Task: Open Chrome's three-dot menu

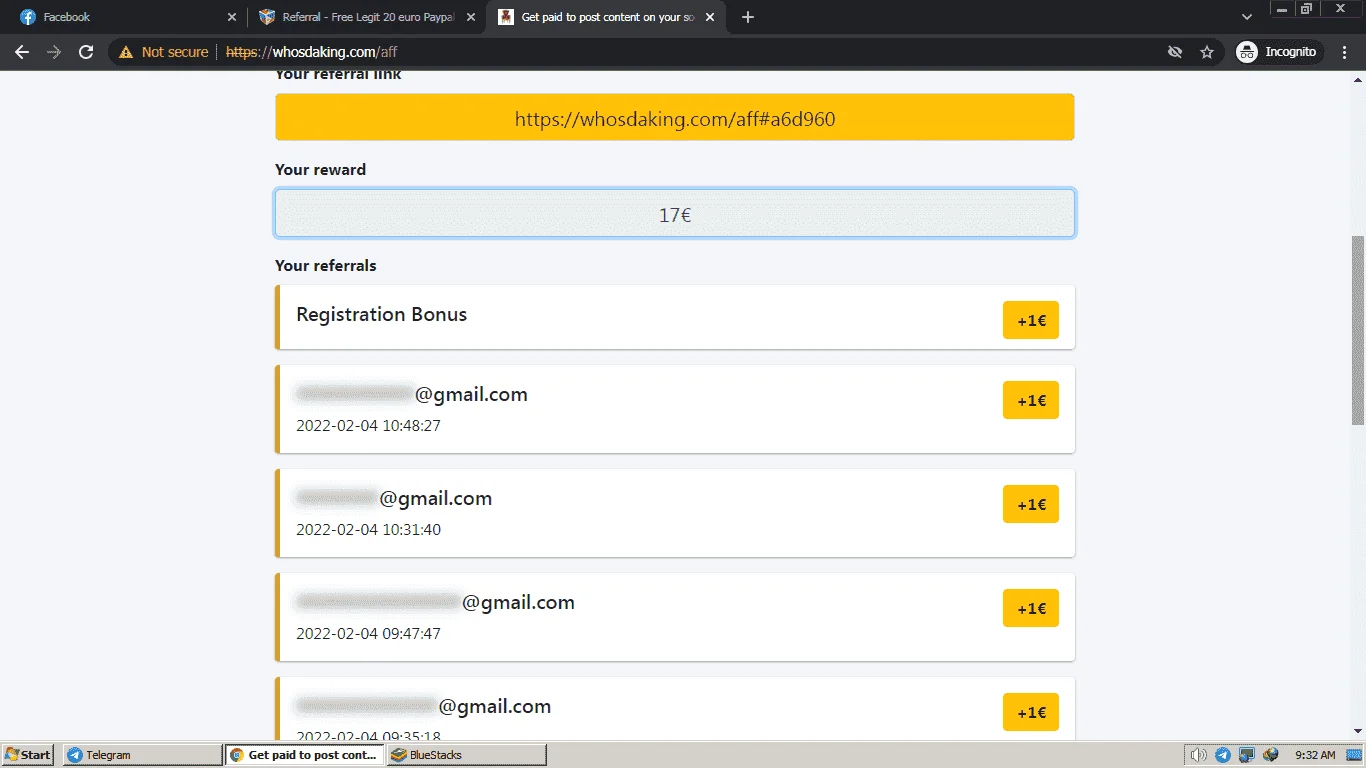Action: (x=1346, y=52)
